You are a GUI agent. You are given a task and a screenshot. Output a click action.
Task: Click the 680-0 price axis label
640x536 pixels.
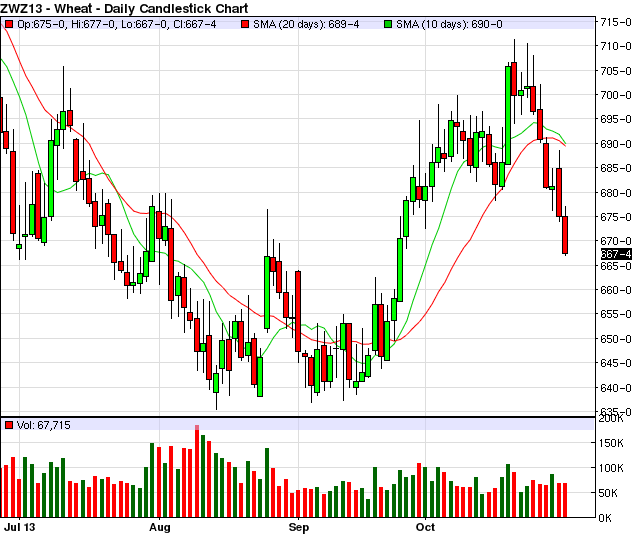[x=616, y=193]
